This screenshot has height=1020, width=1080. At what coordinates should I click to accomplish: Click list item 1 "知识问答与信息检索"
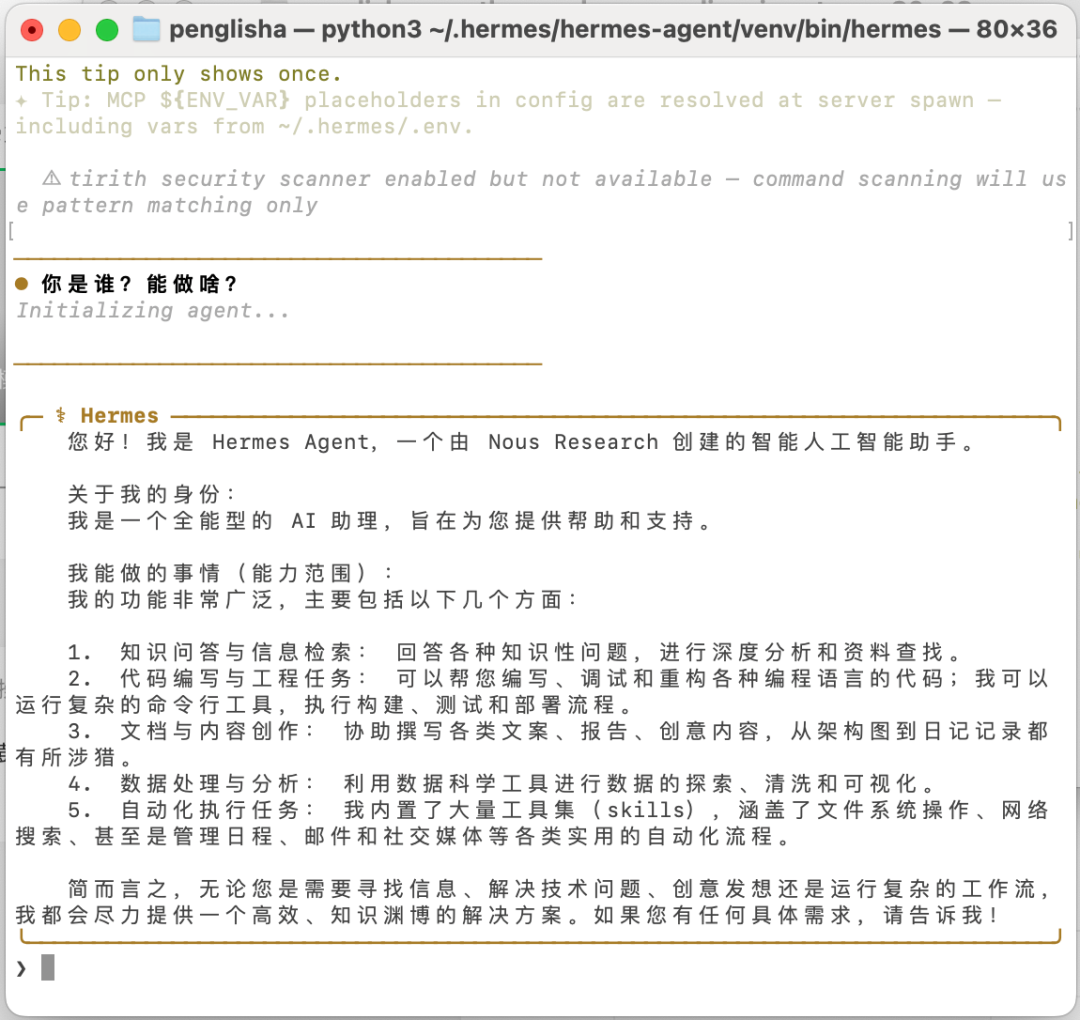coord(514,652)
